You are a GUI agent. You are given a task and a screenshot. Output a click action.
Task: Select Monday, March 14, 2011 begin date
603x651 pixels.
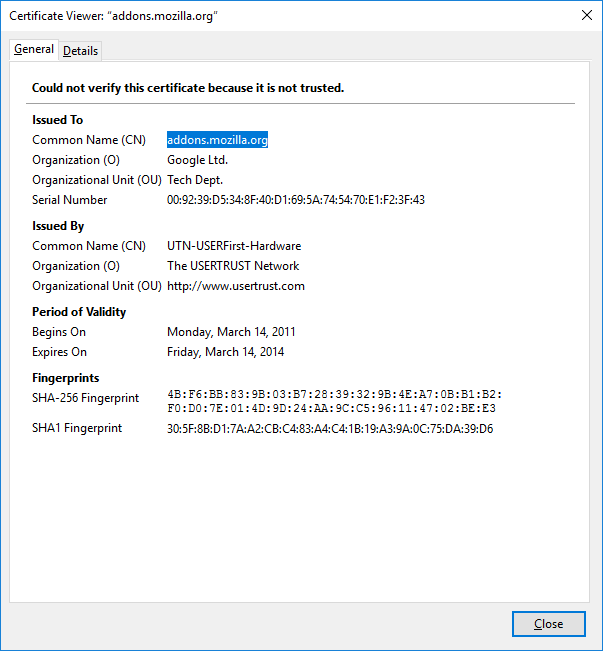[x=231, y=332]
